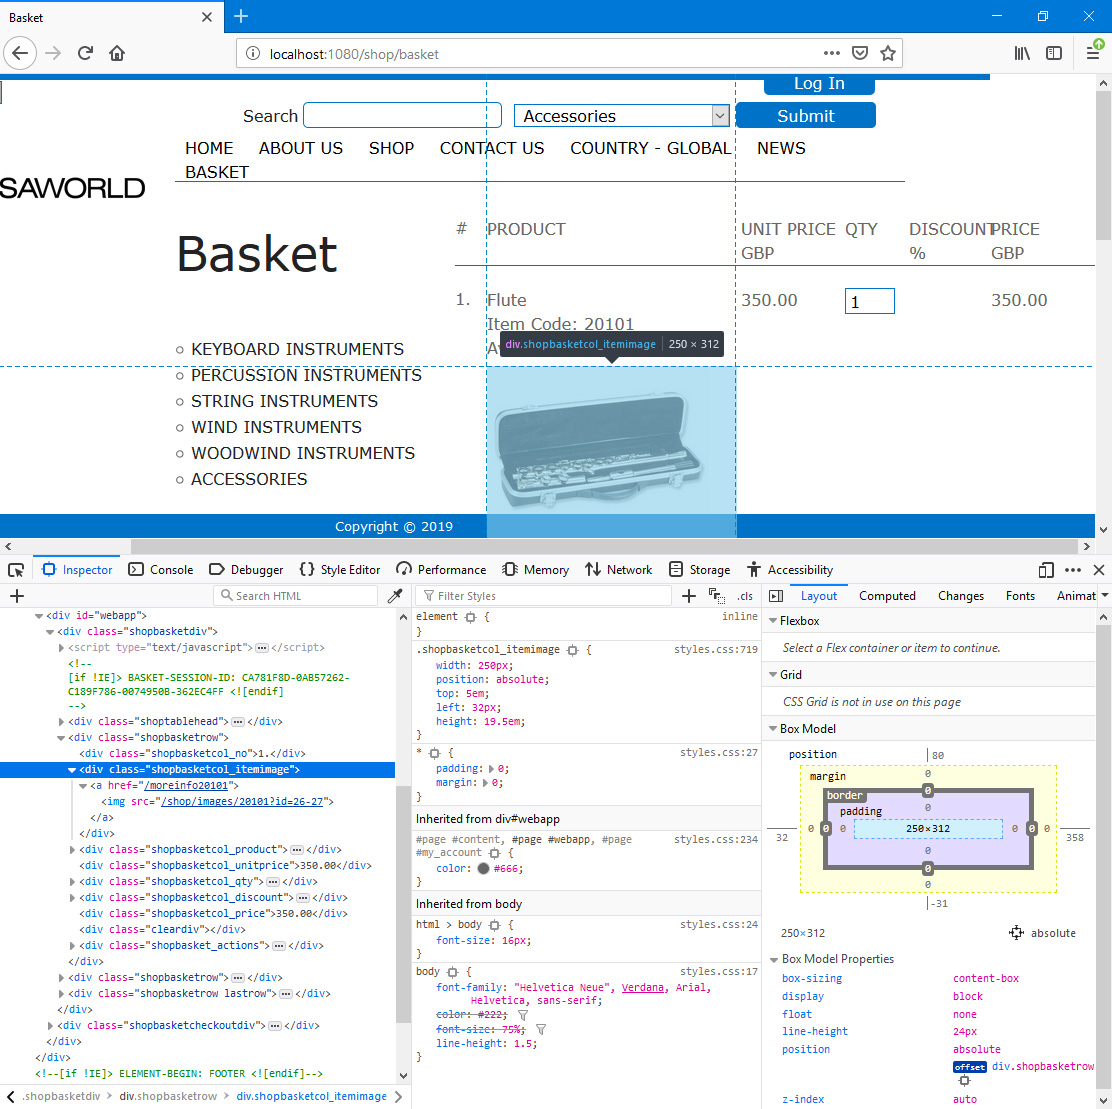This screenshot has width=1112, height=1109.
Task: Open the page actions three-dot menu in address bar
Action: (831, 53)
